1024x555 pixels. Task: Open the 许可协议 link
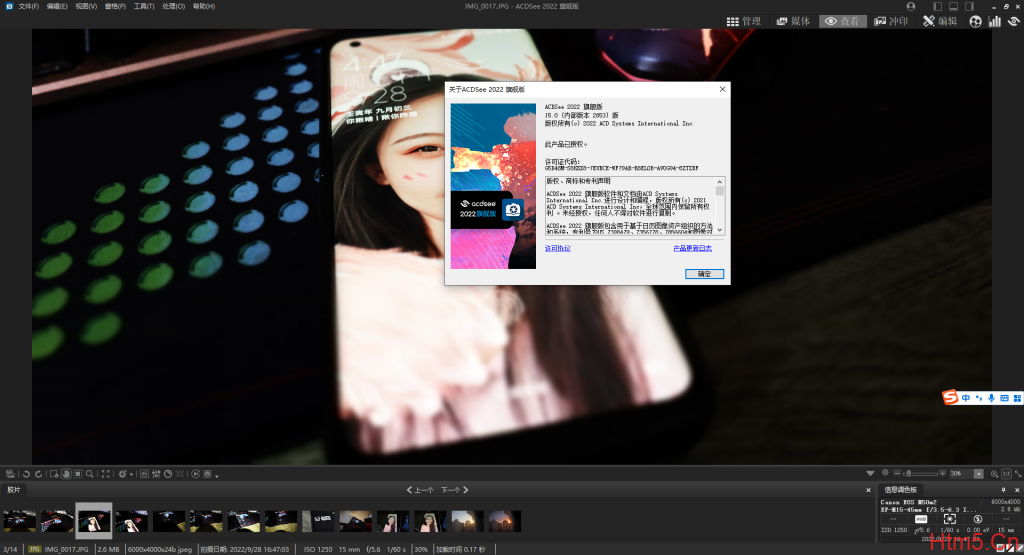click(x=558, y=248)
